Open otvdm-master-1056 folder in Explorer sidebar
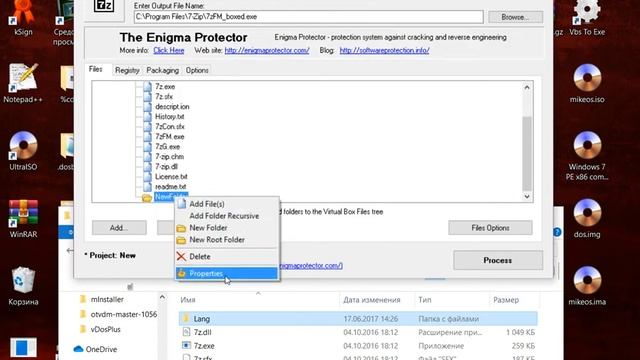Image resolution: width=640 pixels, height=360 pixels. (118, 314)
